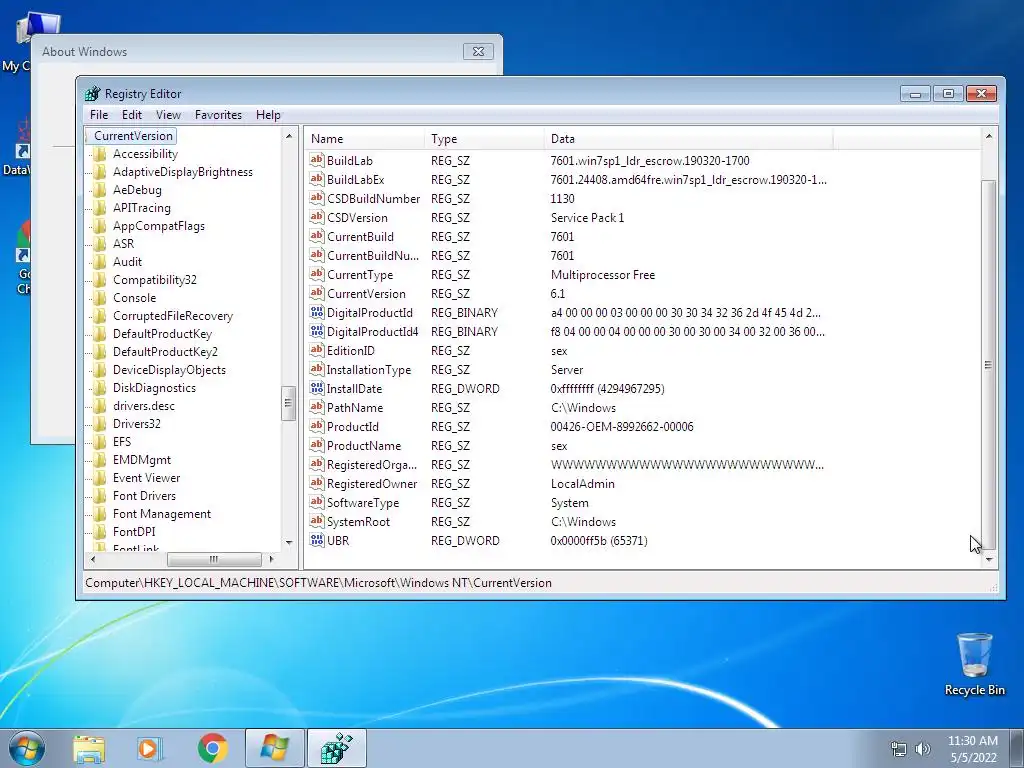This screenshot has width=1024, height=768.
Task: Click the key tree scroll-up arrow
Action: (x=289, y=136)
